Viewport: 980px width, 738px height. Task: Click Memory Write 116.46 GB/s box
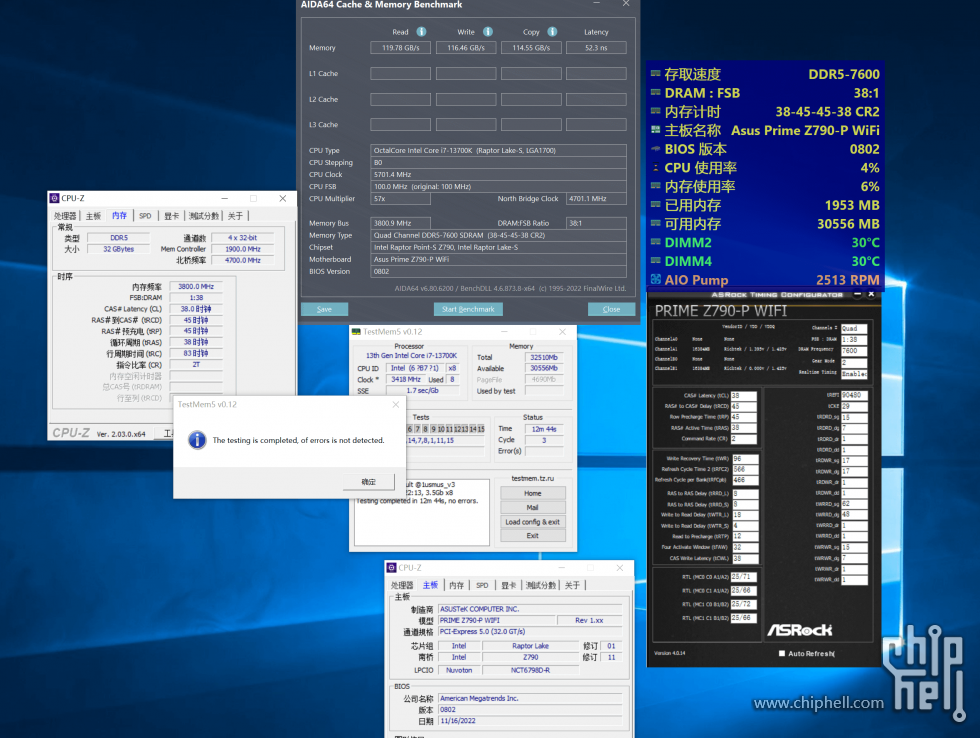pos(466,47)
